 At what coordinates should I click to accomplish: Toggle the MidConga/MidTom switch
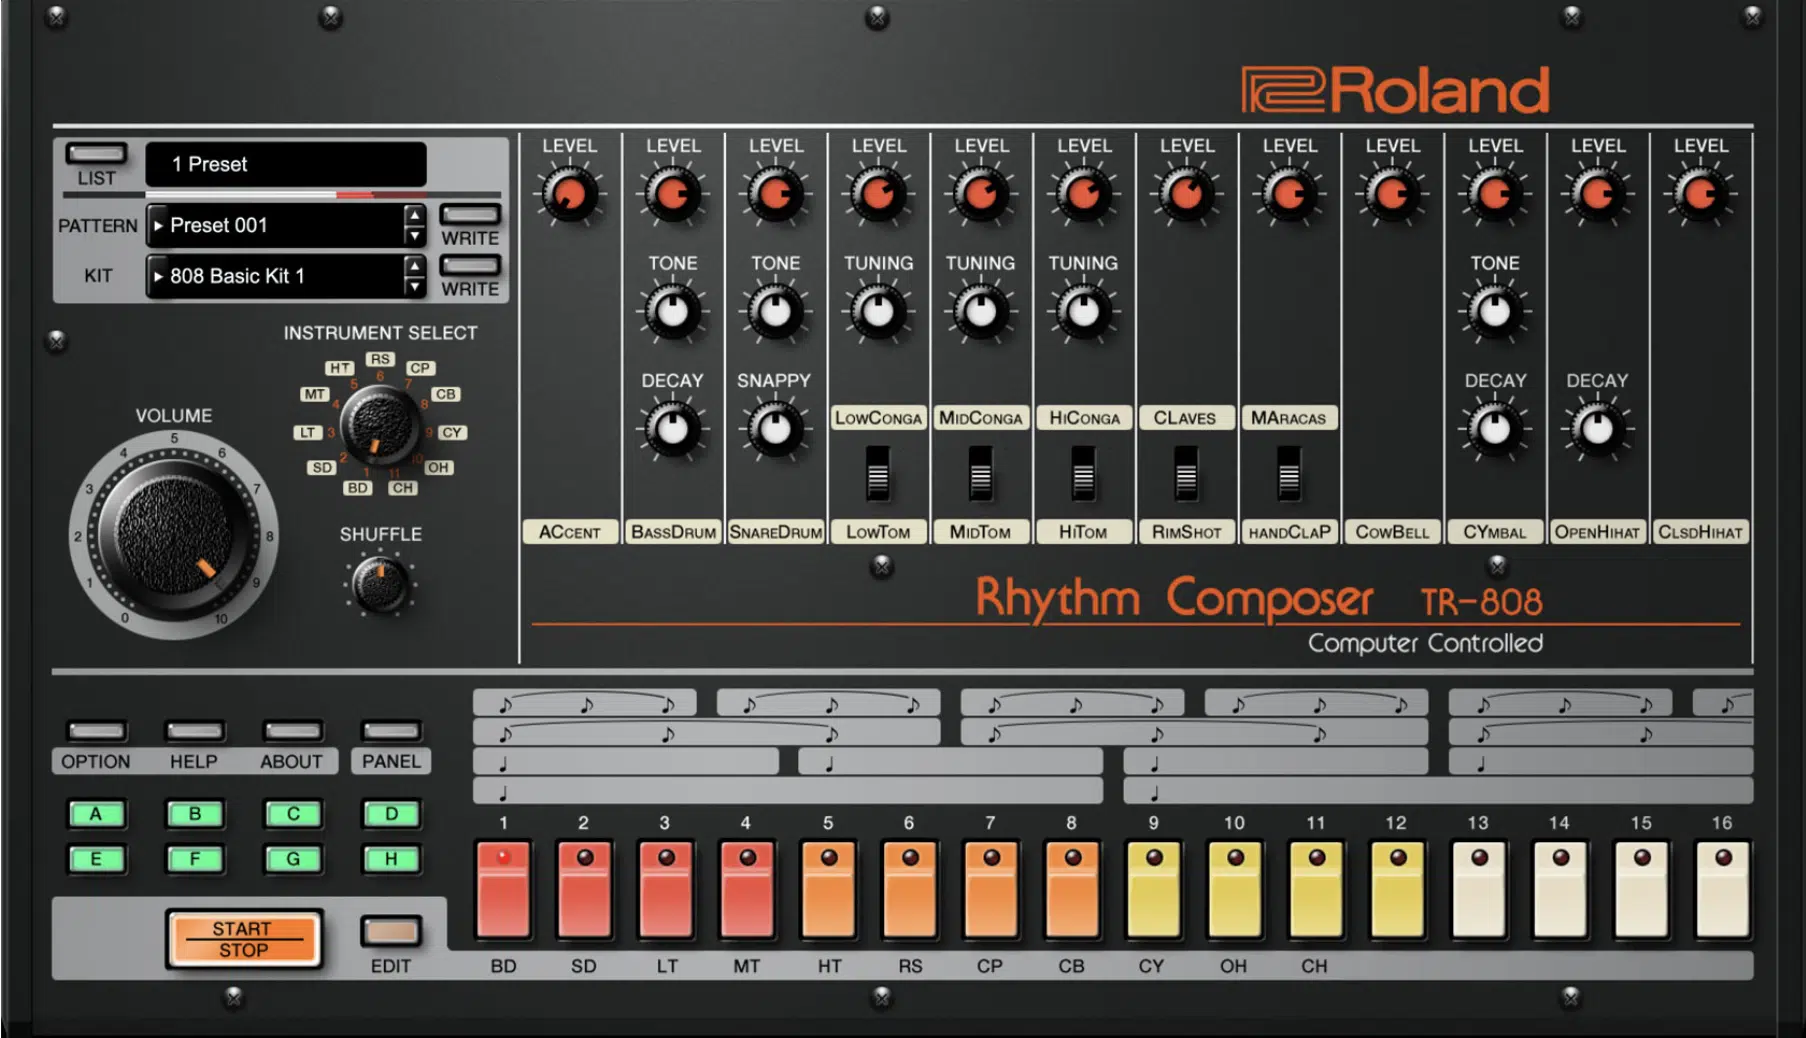981,472
